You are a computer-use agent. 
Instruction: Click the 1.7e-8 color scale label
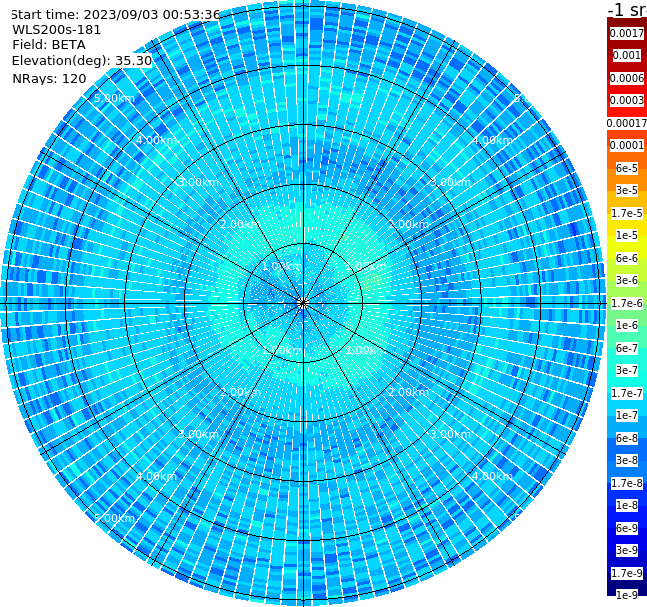point(627,483)
